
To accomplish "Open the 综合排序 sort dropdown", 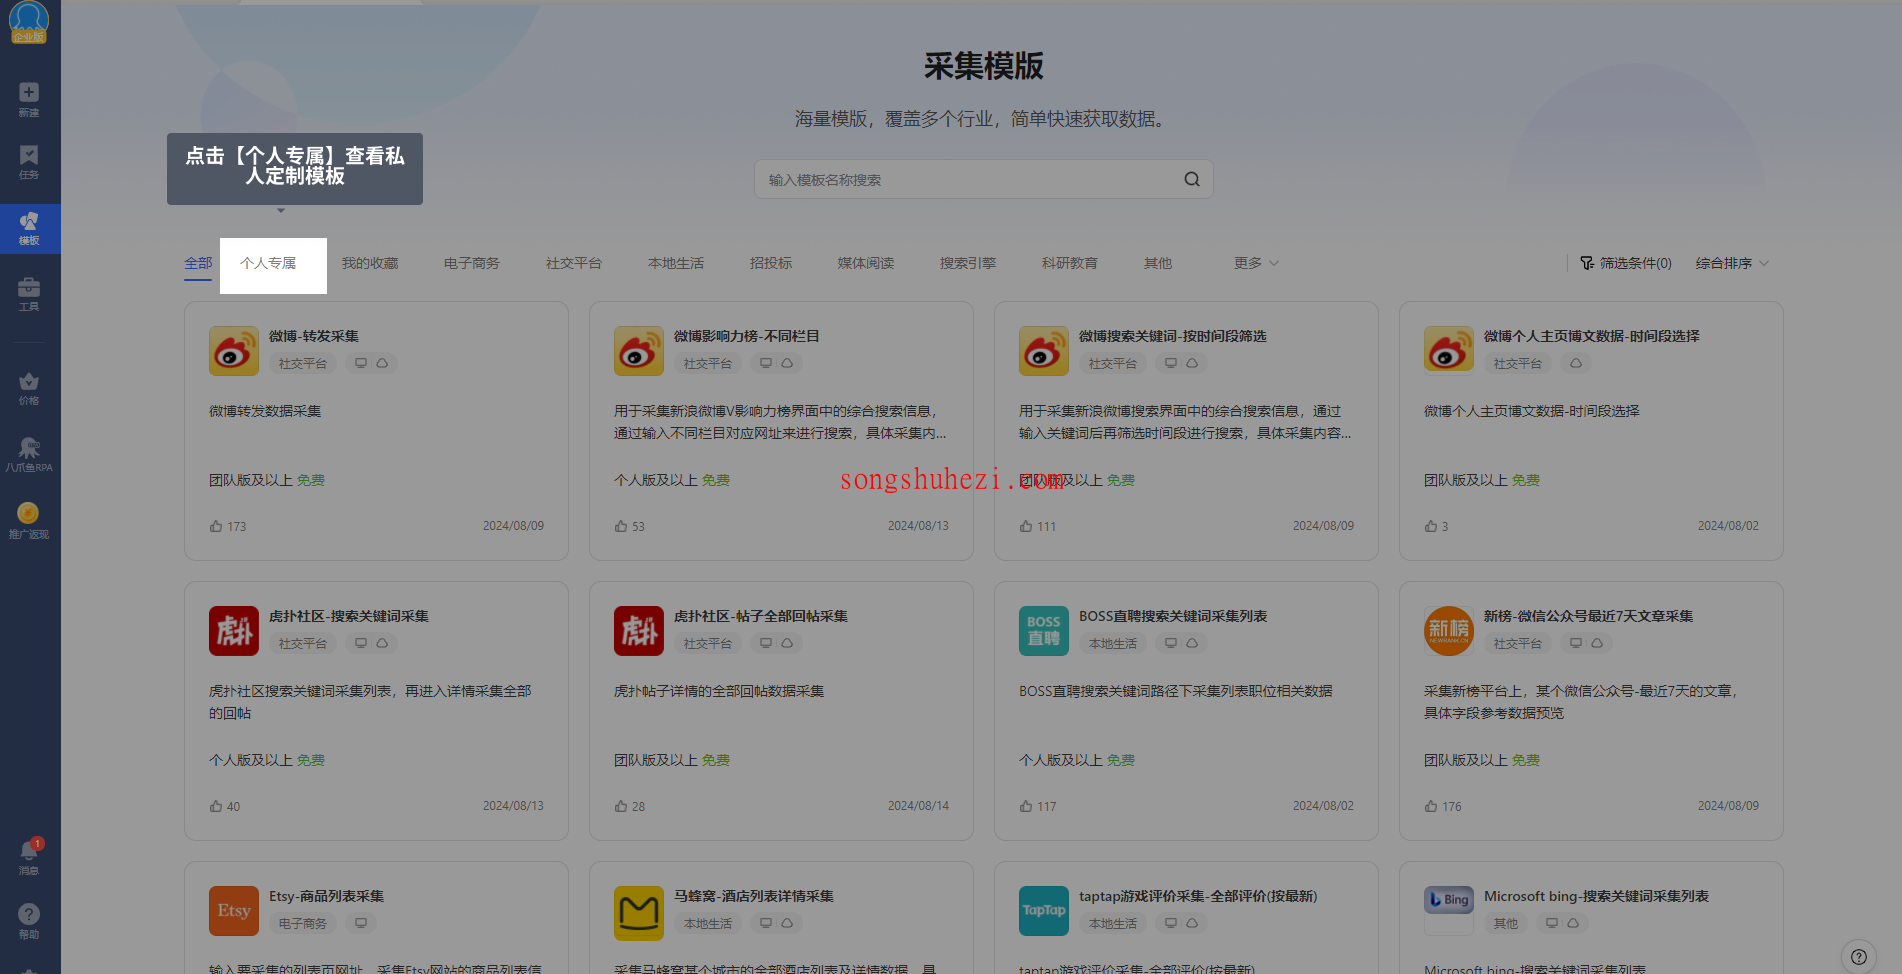I will pos(1732,263).
